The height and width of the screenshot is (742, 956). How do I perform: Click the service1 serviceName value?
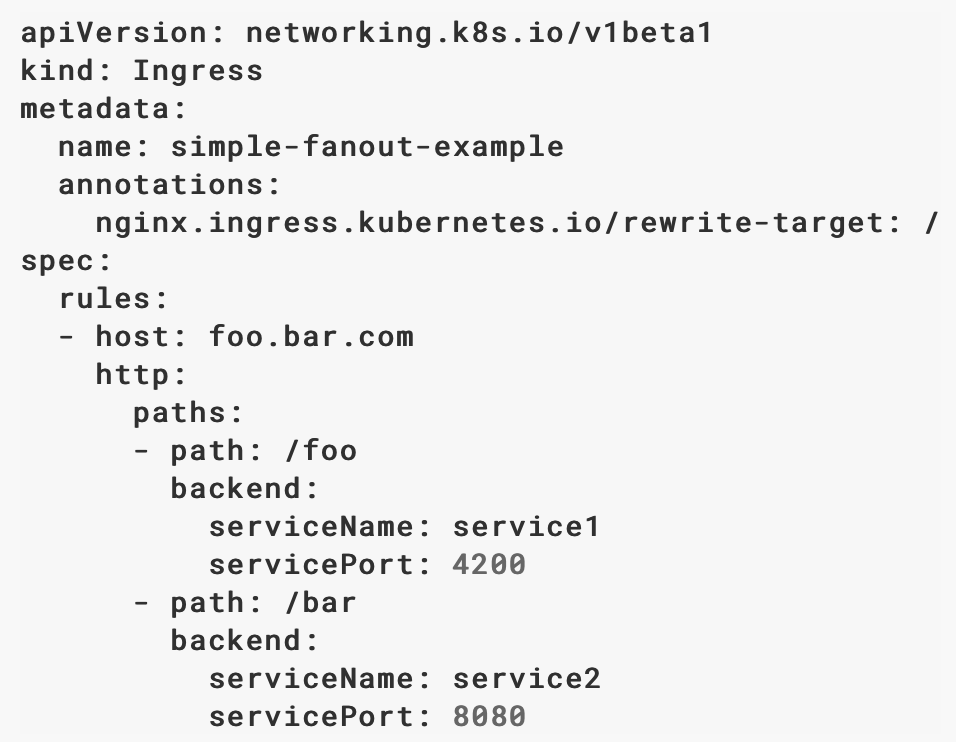point(527,527)
